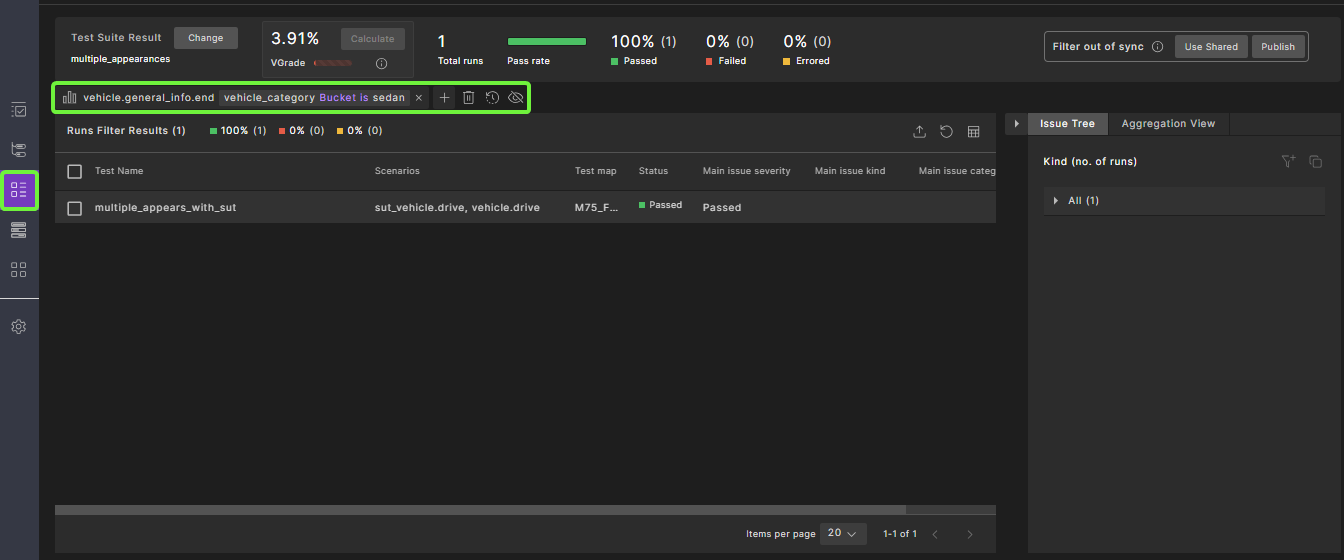Switch to the Aggregation View tab
This screenshot has height=560, width=1344.
(x=1168, y=124)
